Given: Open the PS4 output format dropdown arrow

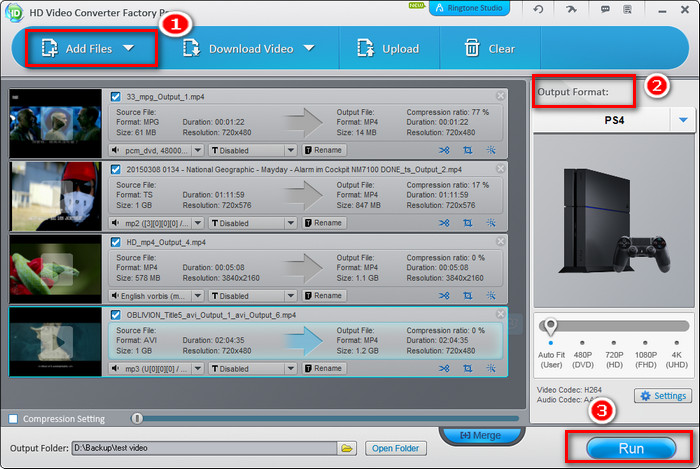Looking at the screenshot, I should pos(683,120).
